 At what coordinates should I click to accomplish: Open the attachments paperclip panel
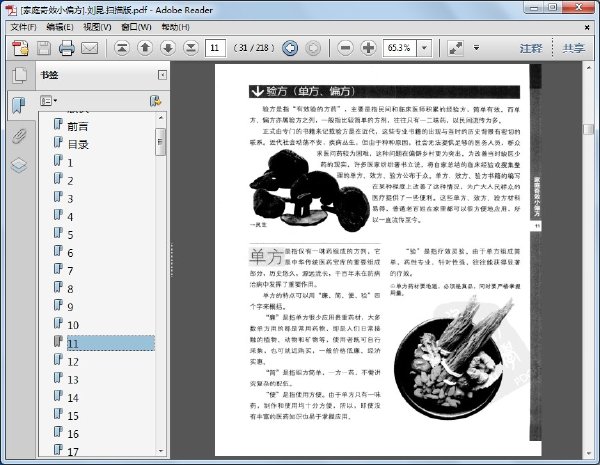click(x=19, y=136)
